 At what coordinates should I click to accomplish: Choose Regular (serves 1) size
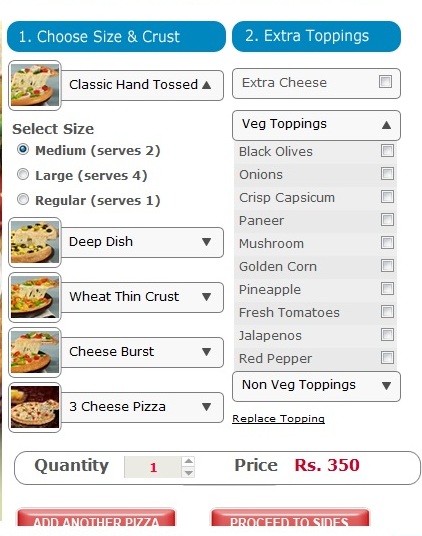click(x=23, y=199)
